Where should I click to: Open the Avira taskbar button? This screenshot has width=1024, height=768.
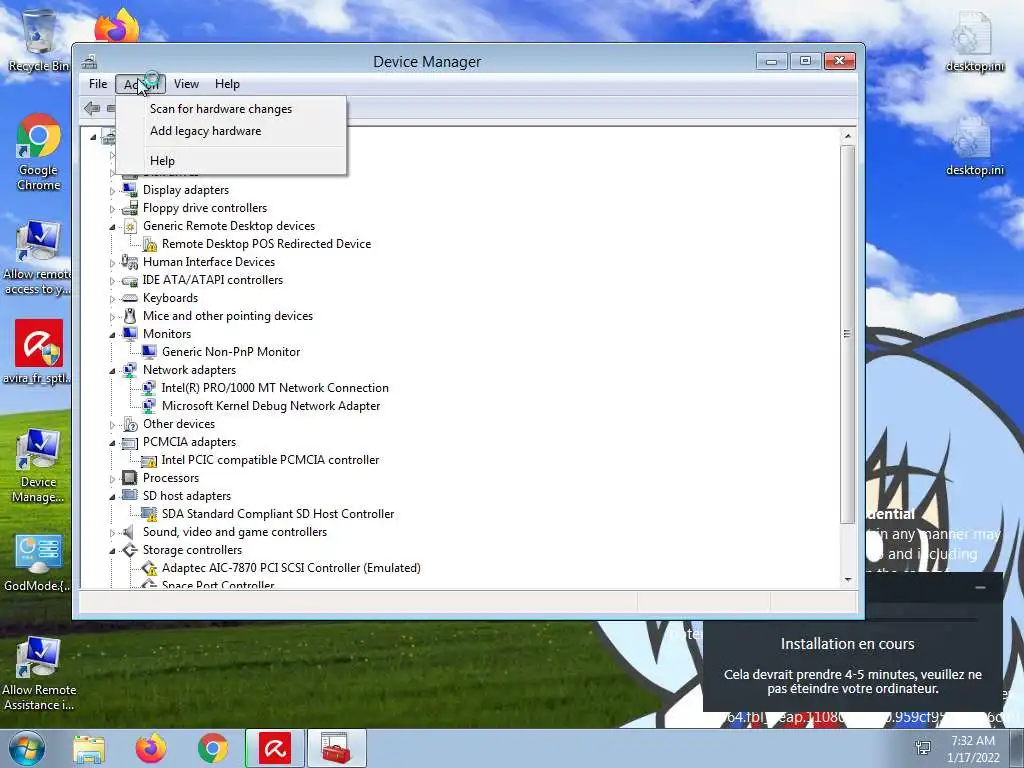pos(274,748)
